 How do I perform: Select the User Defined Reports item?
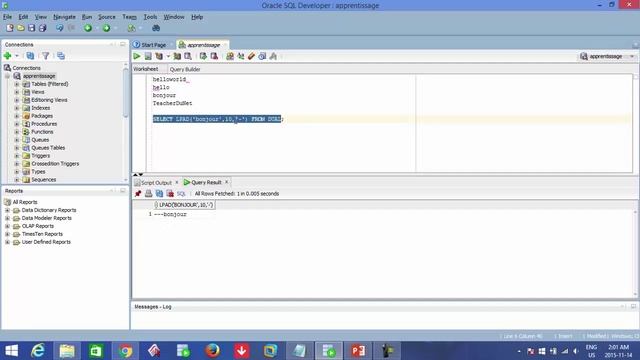click(x=46, y=242)
